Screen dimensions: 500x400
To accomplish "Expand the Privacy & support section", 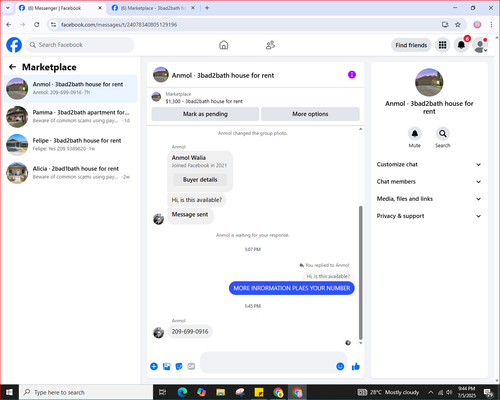I will (x=429, y=216).
